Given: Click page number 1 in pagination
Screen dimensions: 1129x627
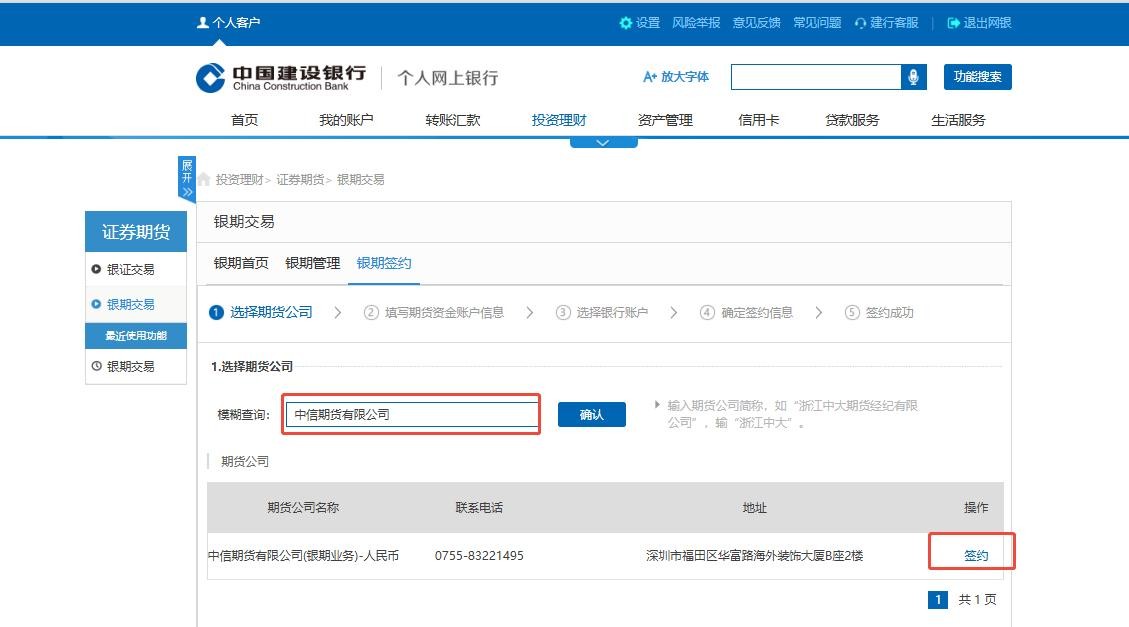Looking at the screenshot, I should (x=937, y=600).
